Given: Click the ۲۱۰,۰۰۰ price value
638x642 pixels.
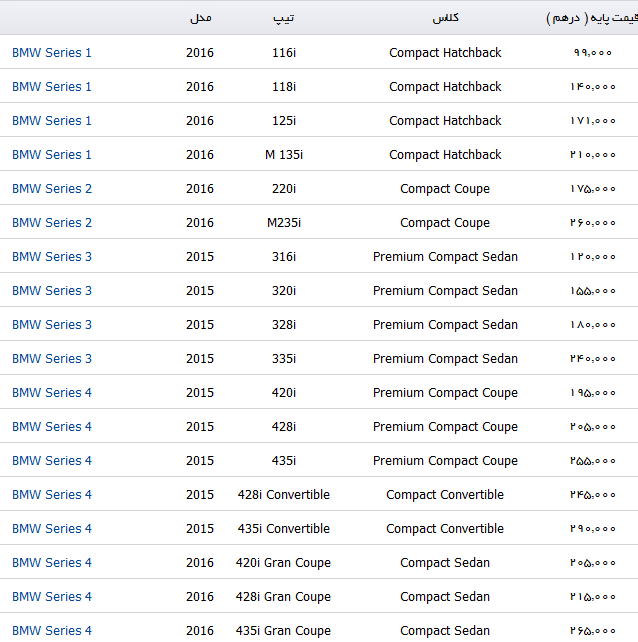Looking at the screenshot, I should click(x=593, y=155).
